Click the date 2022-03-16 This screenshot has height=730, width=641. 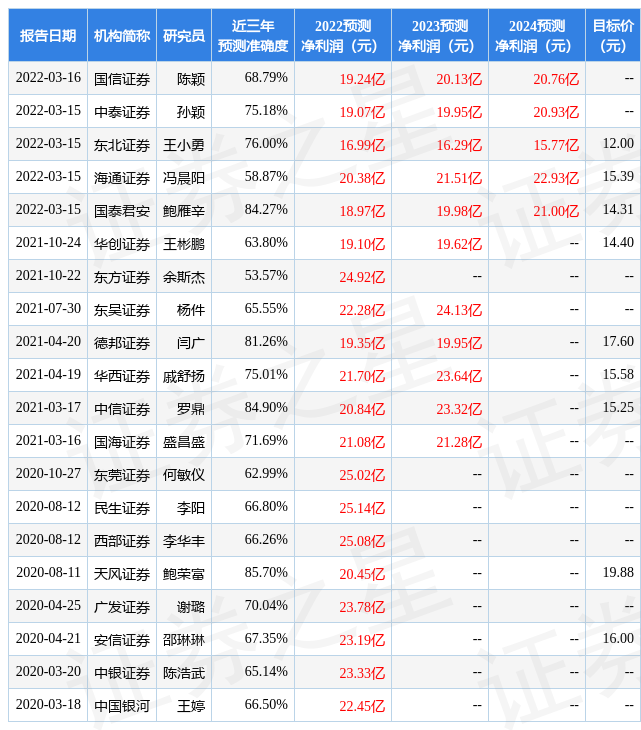pyautogui.click(x=48, y=77)
